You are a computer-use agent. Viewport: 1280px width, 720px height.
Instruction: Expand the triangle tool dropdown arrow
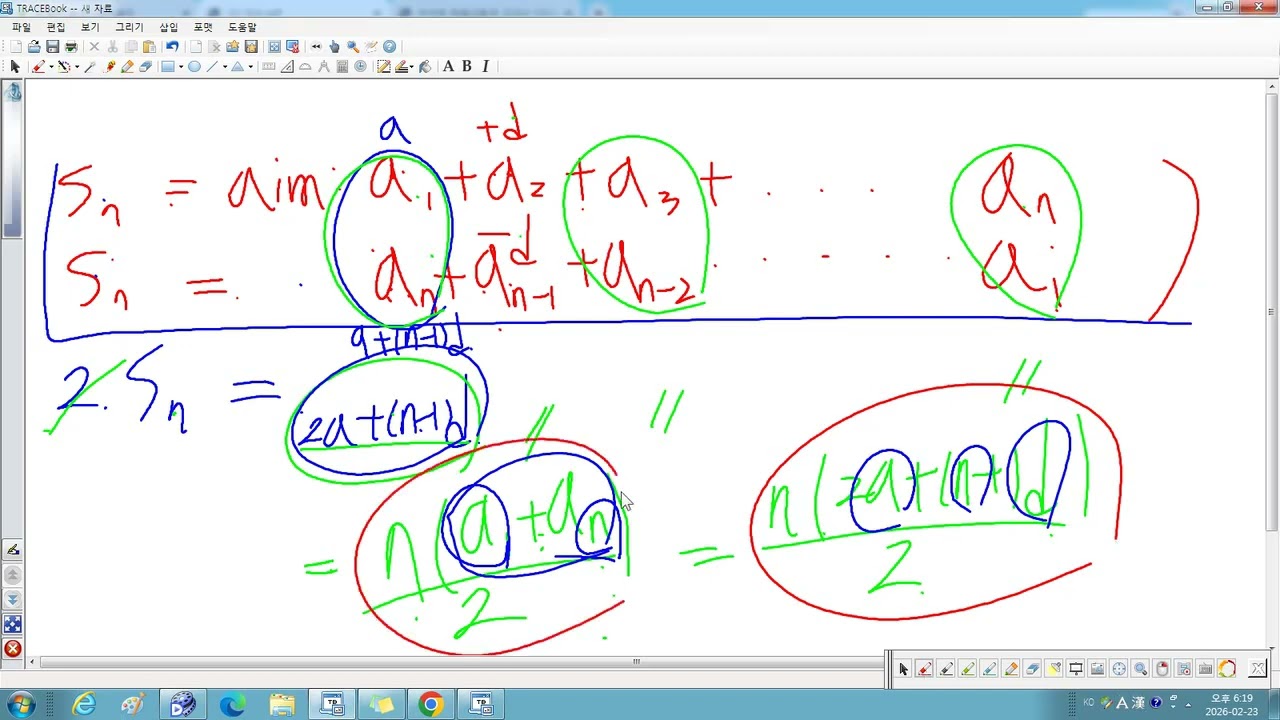point(250,67)
